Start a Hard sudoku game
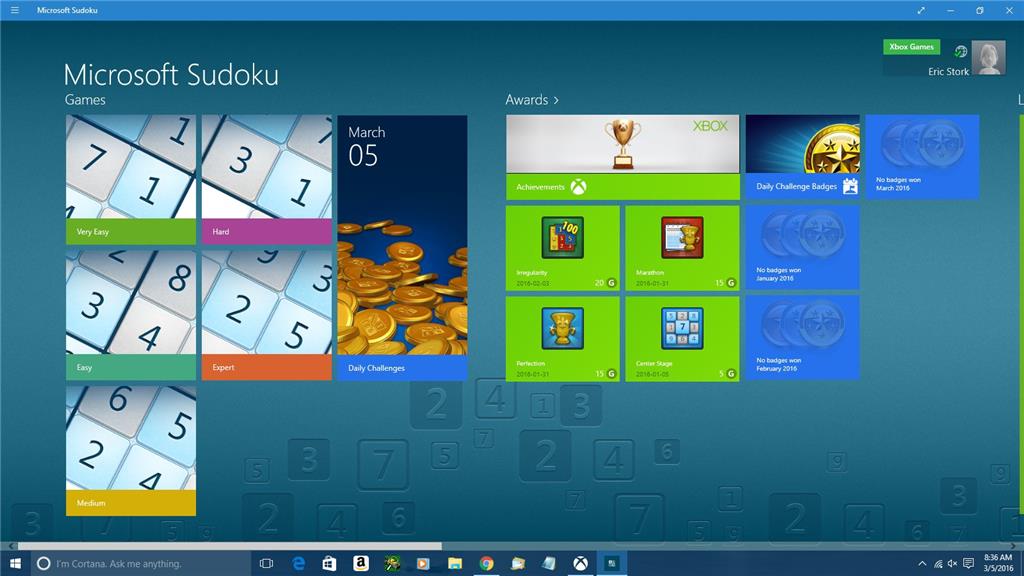 point(266,180)
